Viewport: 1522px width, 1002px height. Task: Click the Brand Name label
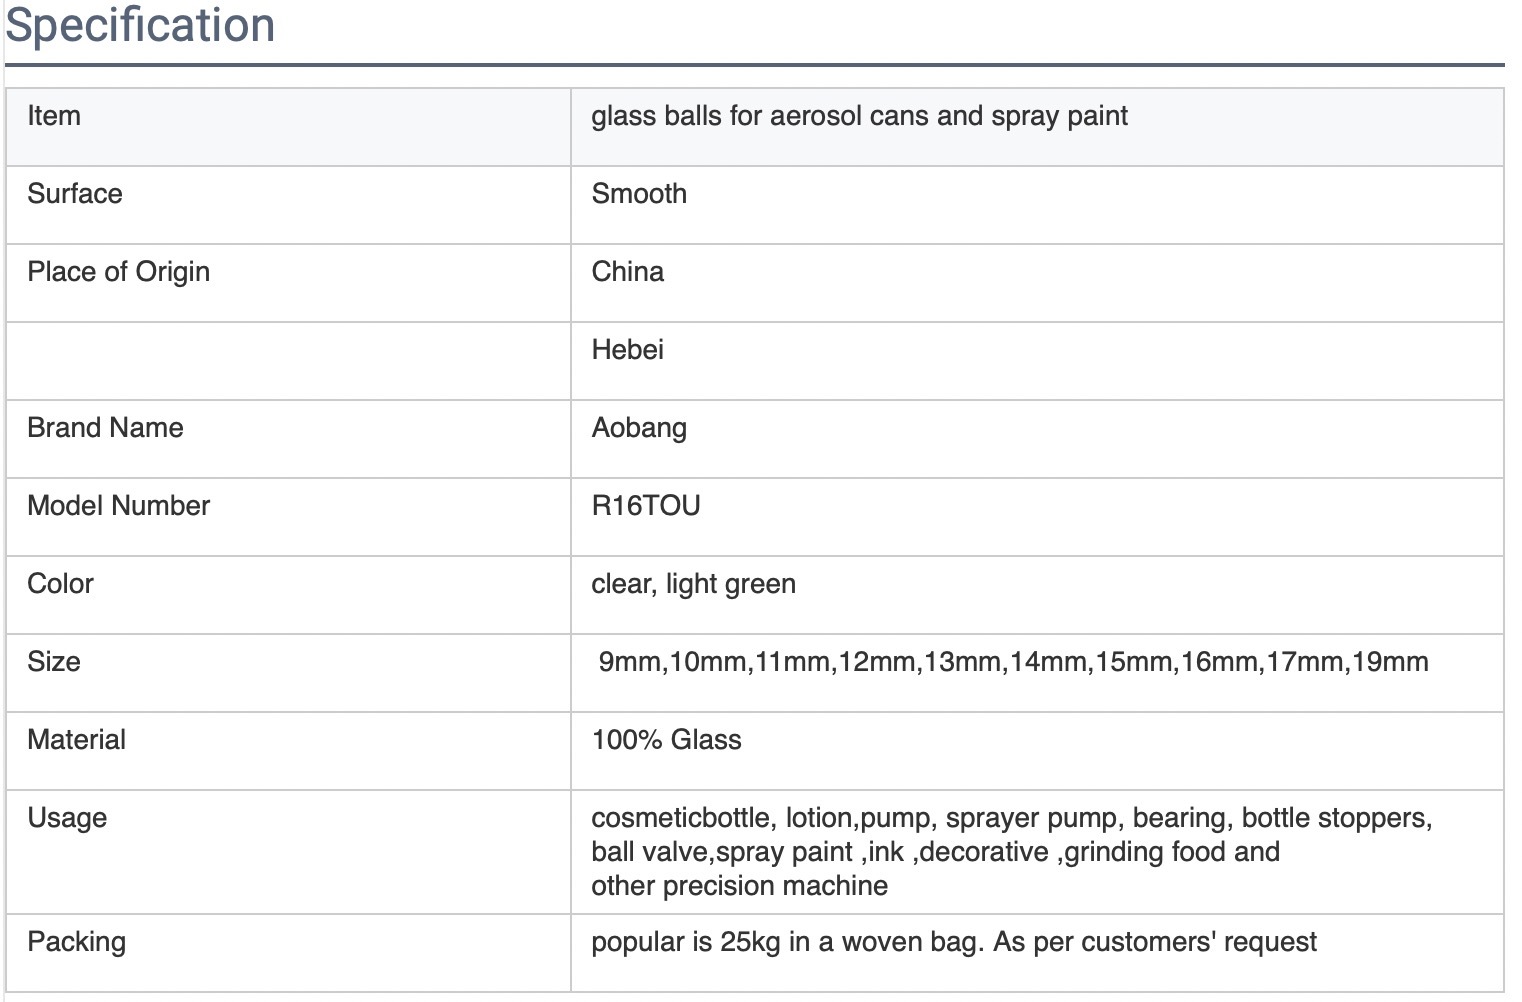point(105,428)
